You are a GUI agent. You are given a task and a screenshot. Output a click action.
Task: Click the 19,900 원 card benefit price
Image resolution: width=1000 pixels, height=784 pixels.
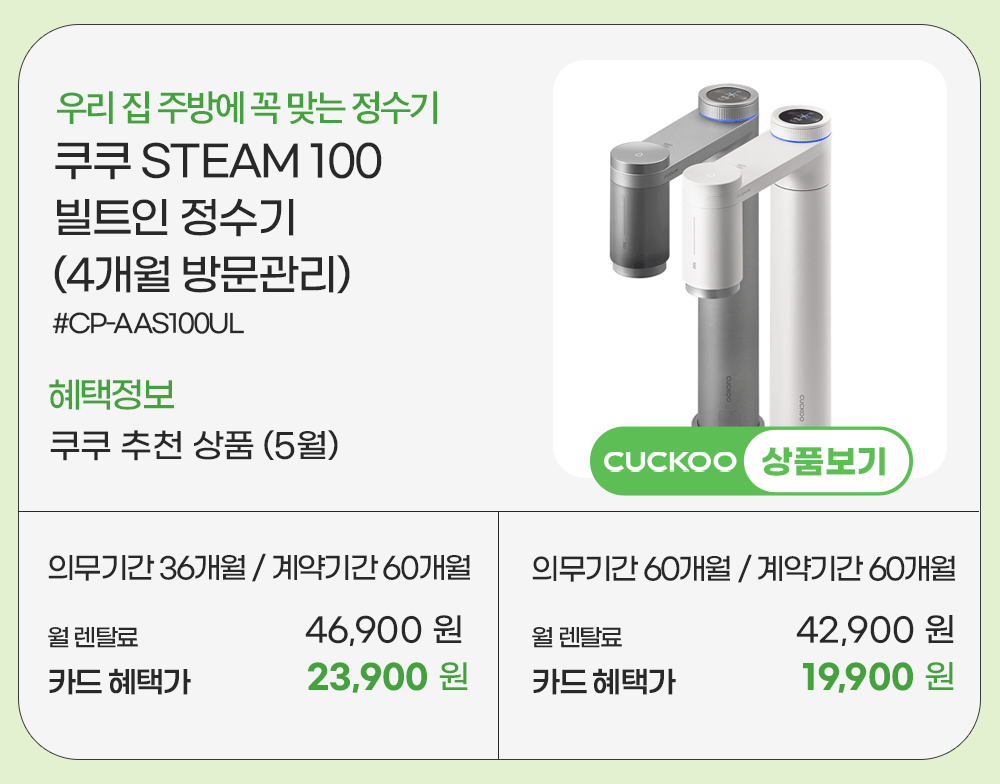tap(877, 677)
